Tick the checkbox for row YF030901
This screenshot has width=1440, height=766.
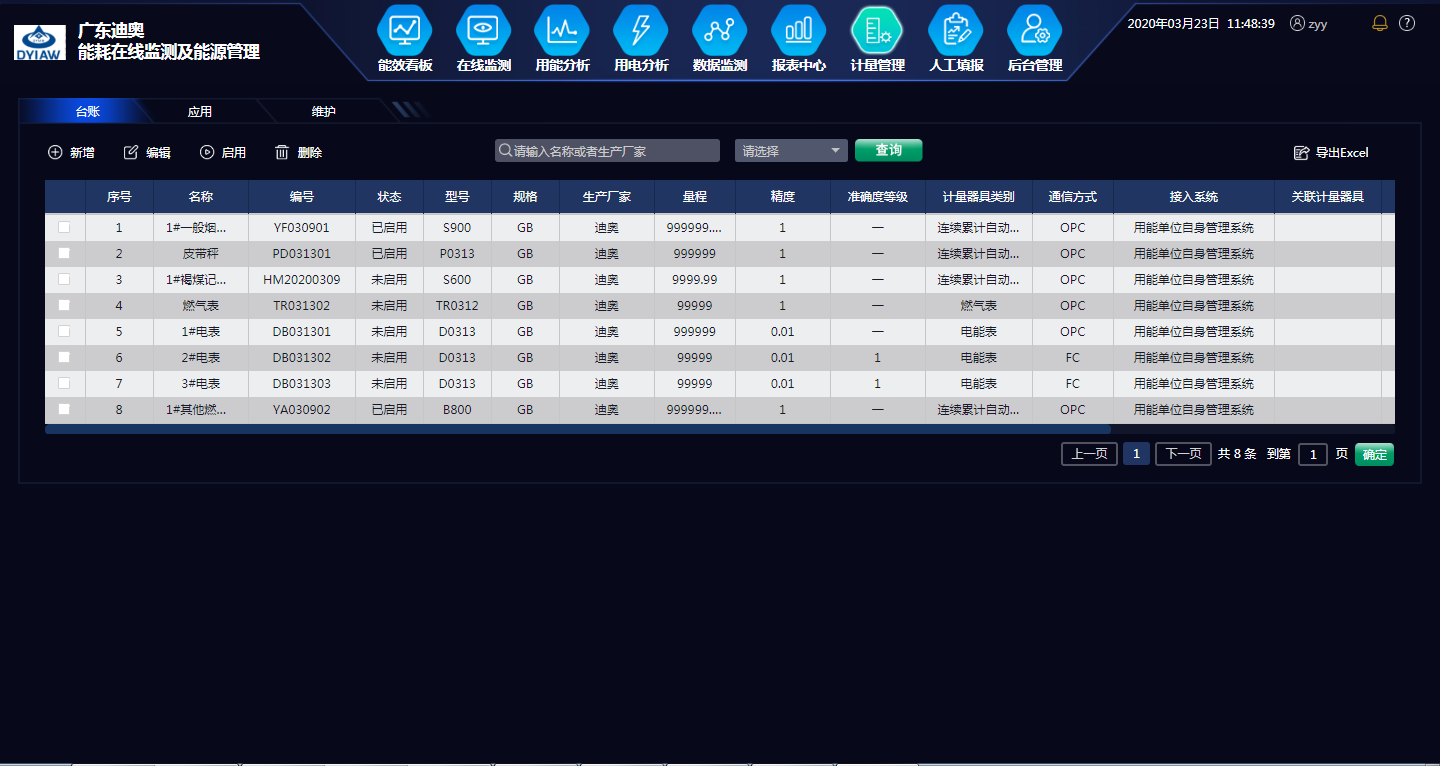click(x=64, y=227)
